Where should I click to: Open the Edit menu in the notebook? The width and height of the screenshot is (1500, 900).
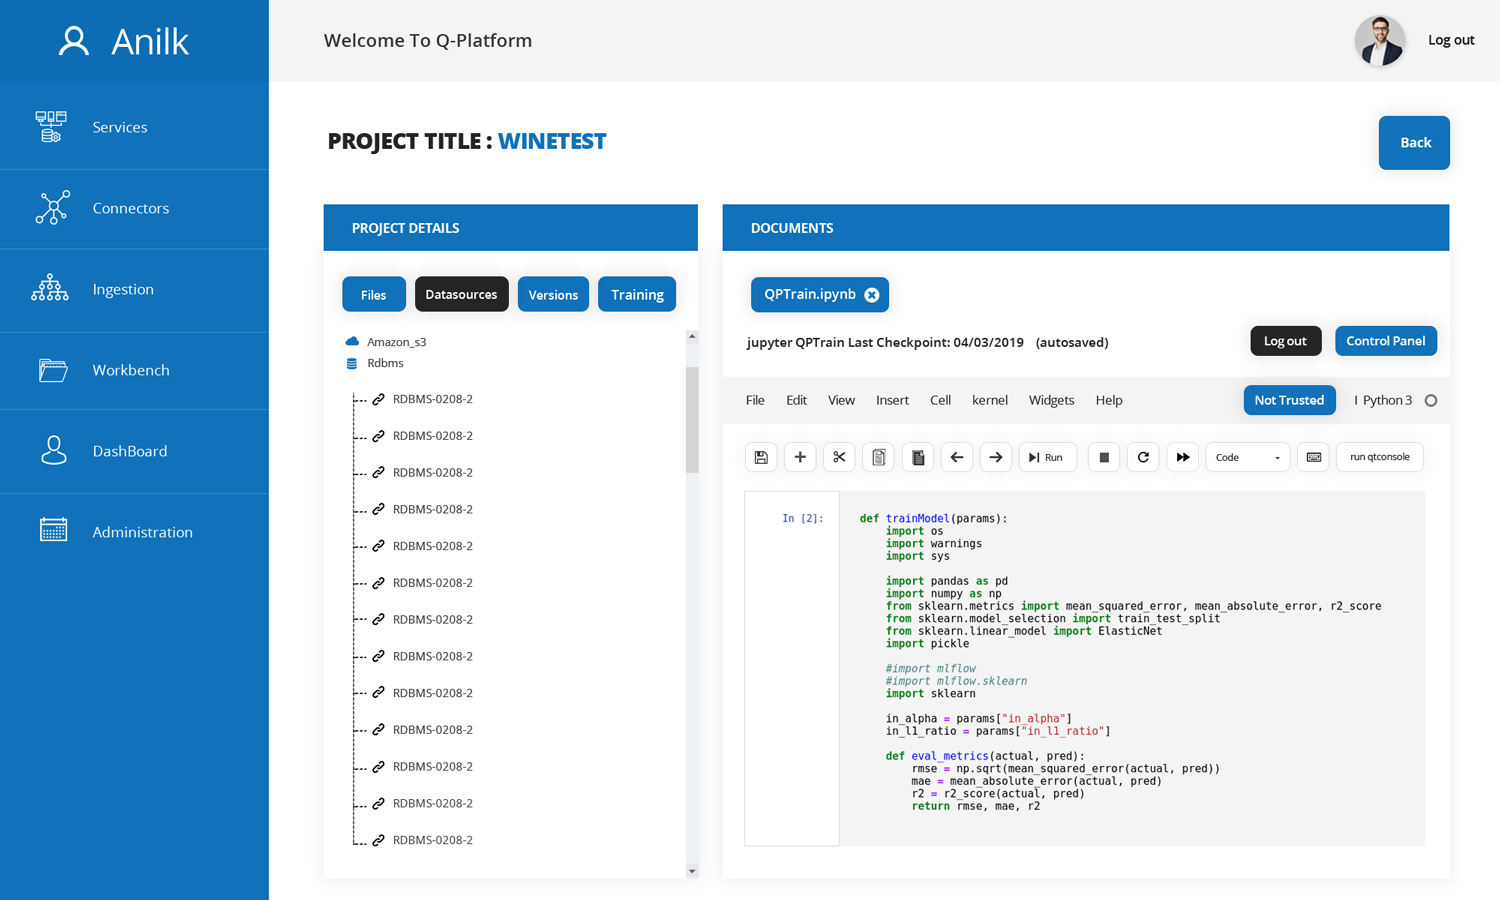pyautogui.click(x=796, y=400)
